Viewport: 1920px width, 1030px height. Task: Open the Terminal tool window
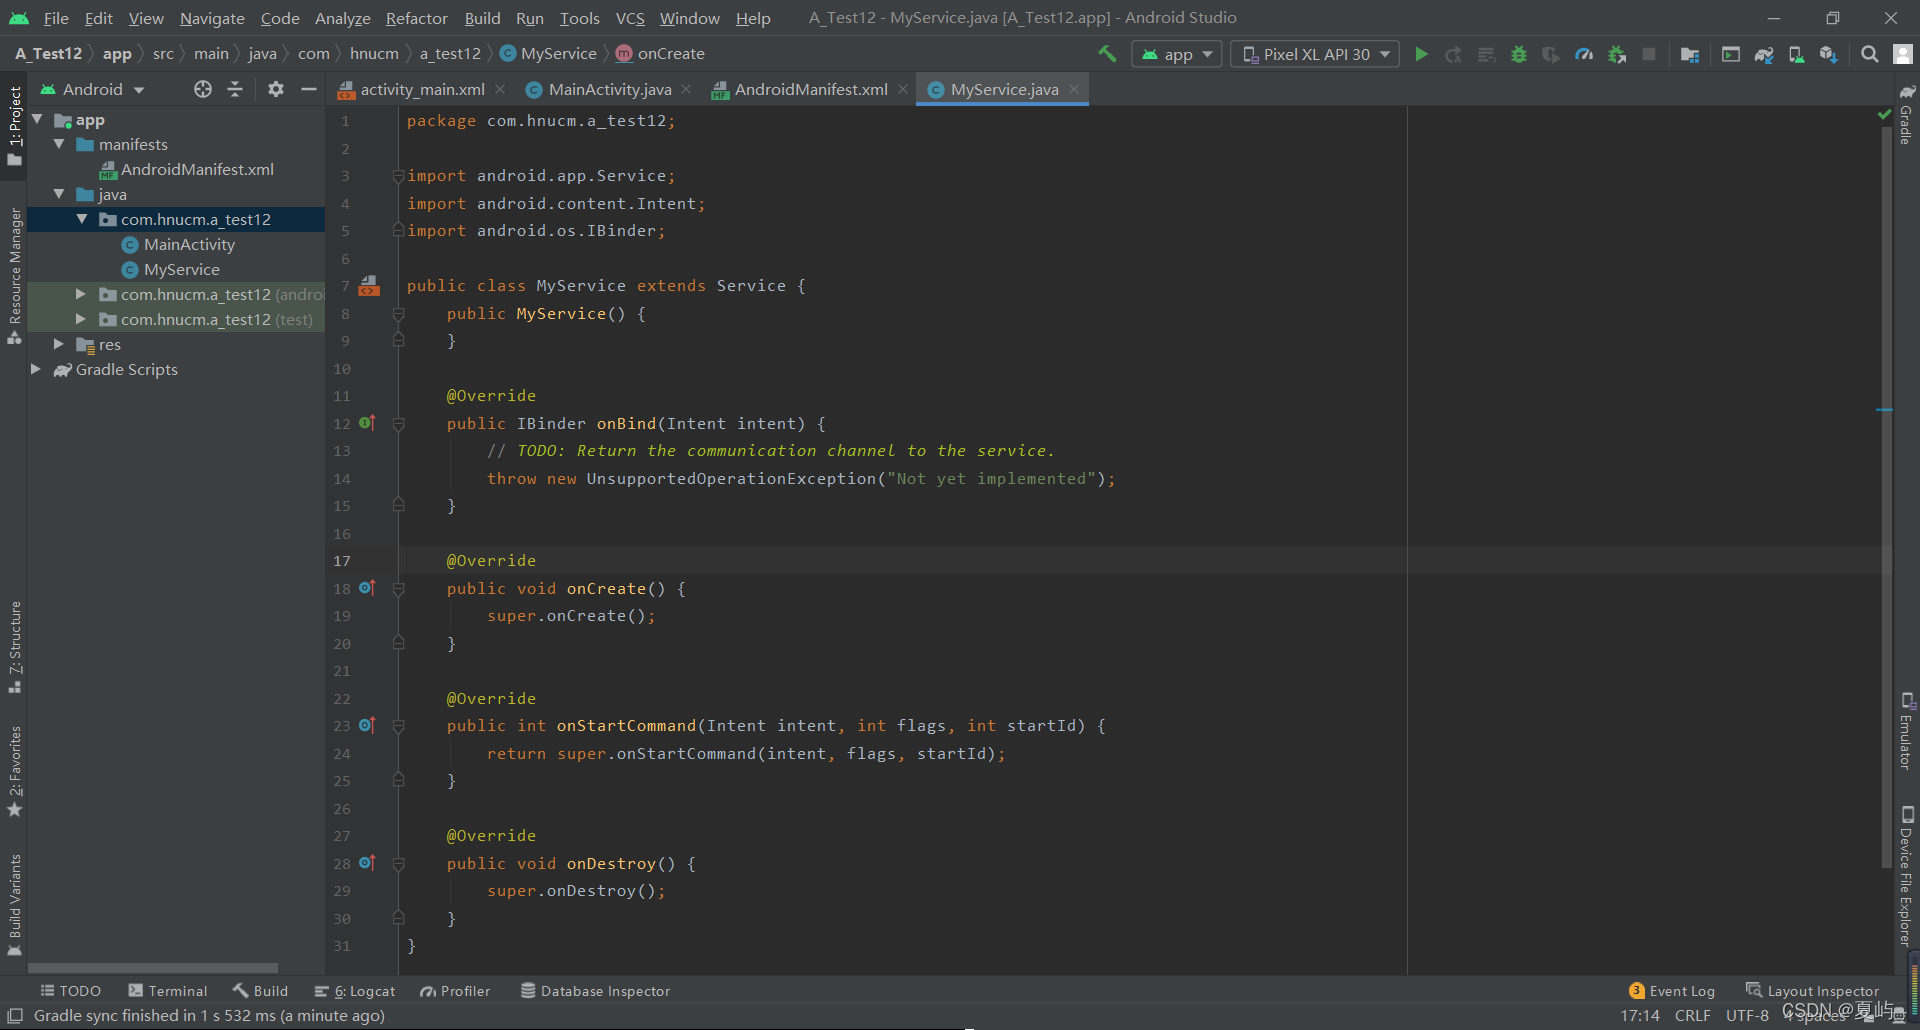[167, 991]
